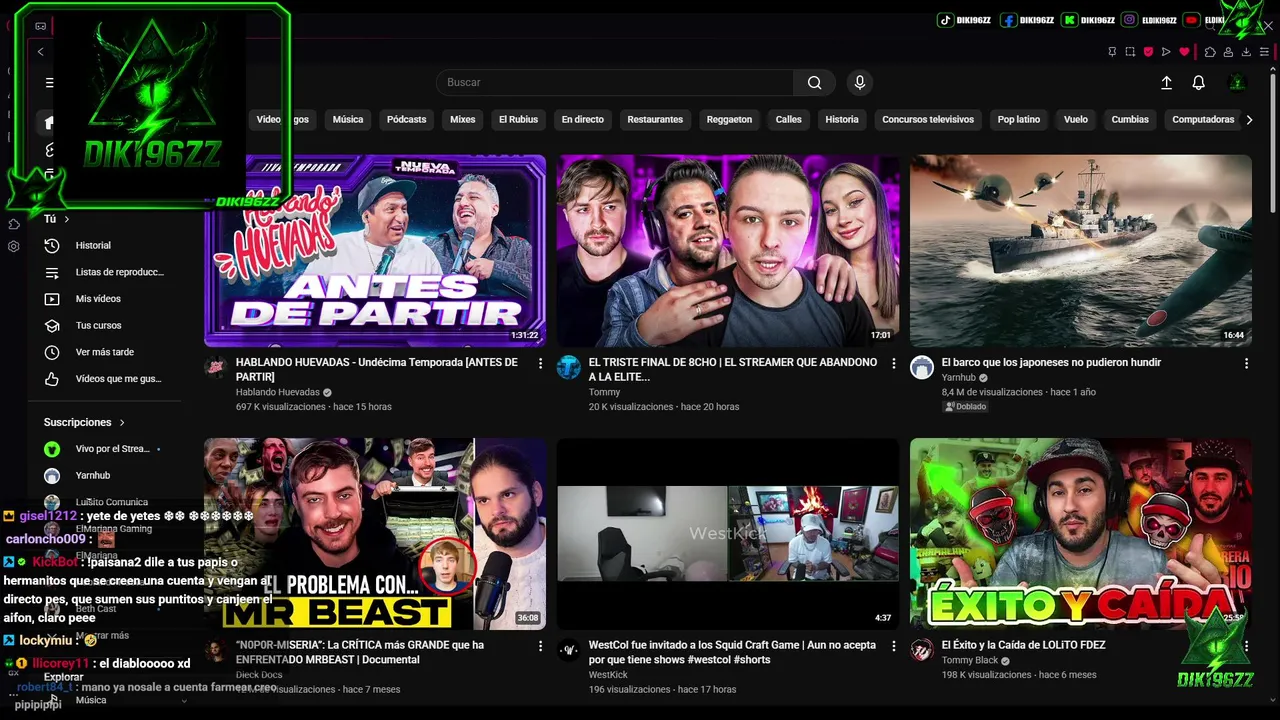Open options menu for WestCol video

coord(893,647)
